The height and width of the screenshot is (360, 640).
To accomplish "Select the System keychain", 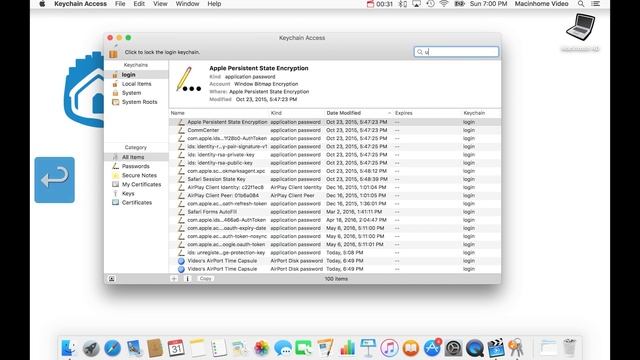I will pos(136,93).
